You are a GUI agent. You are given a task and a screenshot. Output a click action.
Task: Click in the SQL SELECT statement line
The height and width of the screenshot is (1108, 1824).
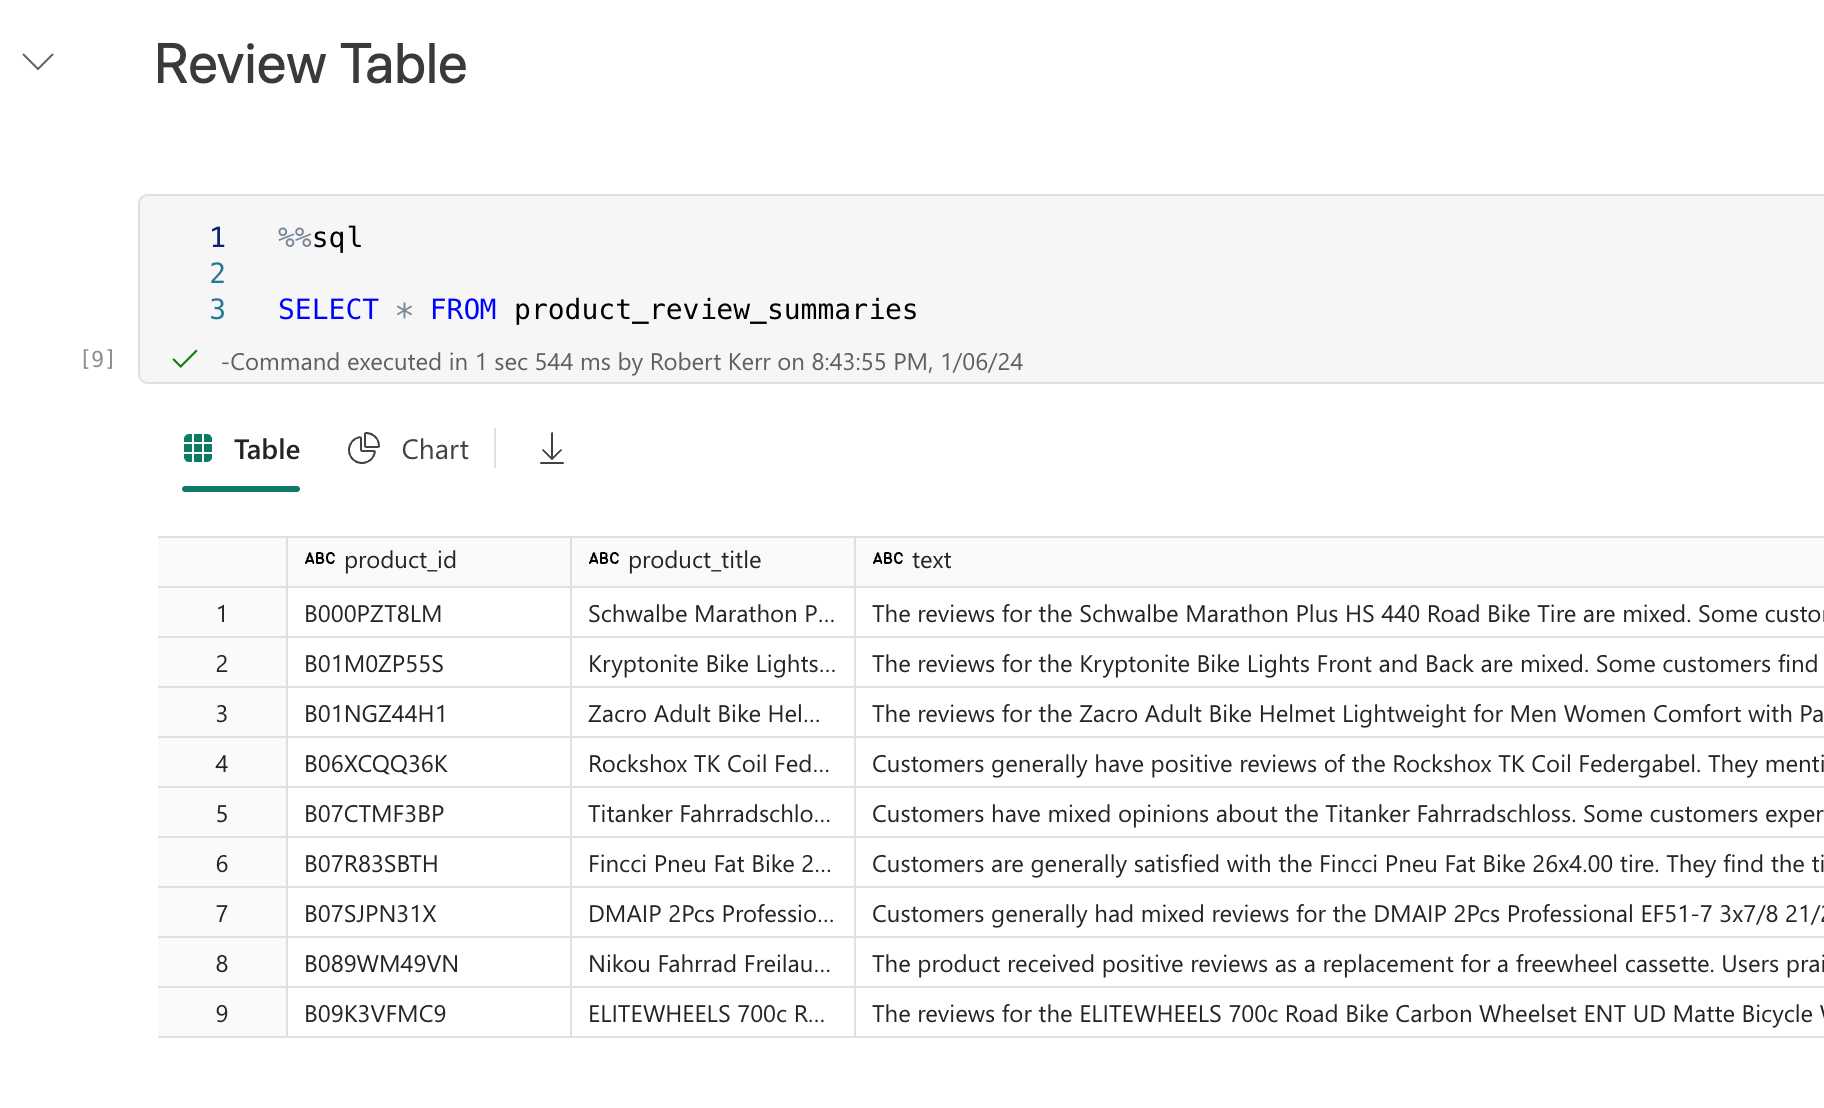(x=597, y=310)
